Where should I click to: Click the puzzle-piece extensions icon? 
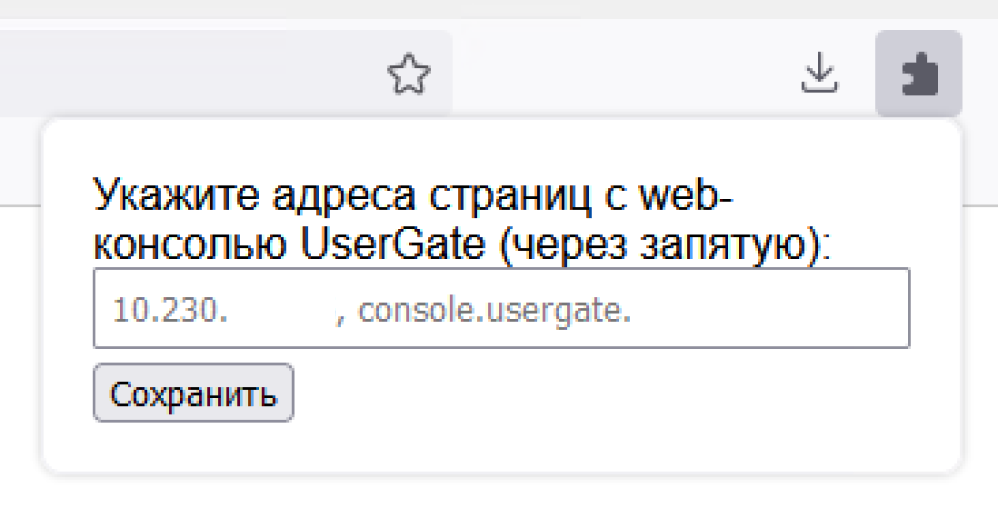918,74
